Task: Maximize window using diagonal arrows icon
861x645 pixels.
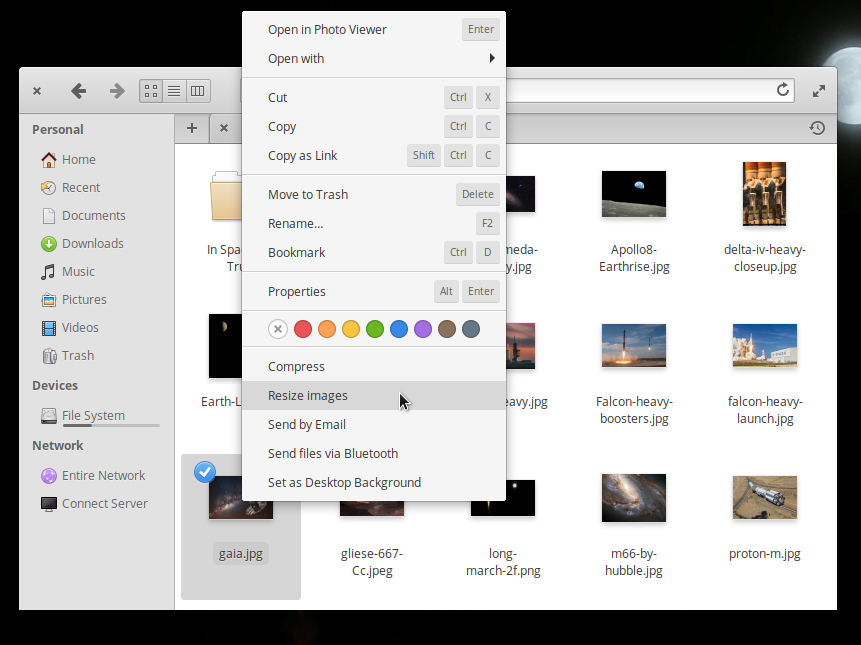Action: [x=819, y=91]
